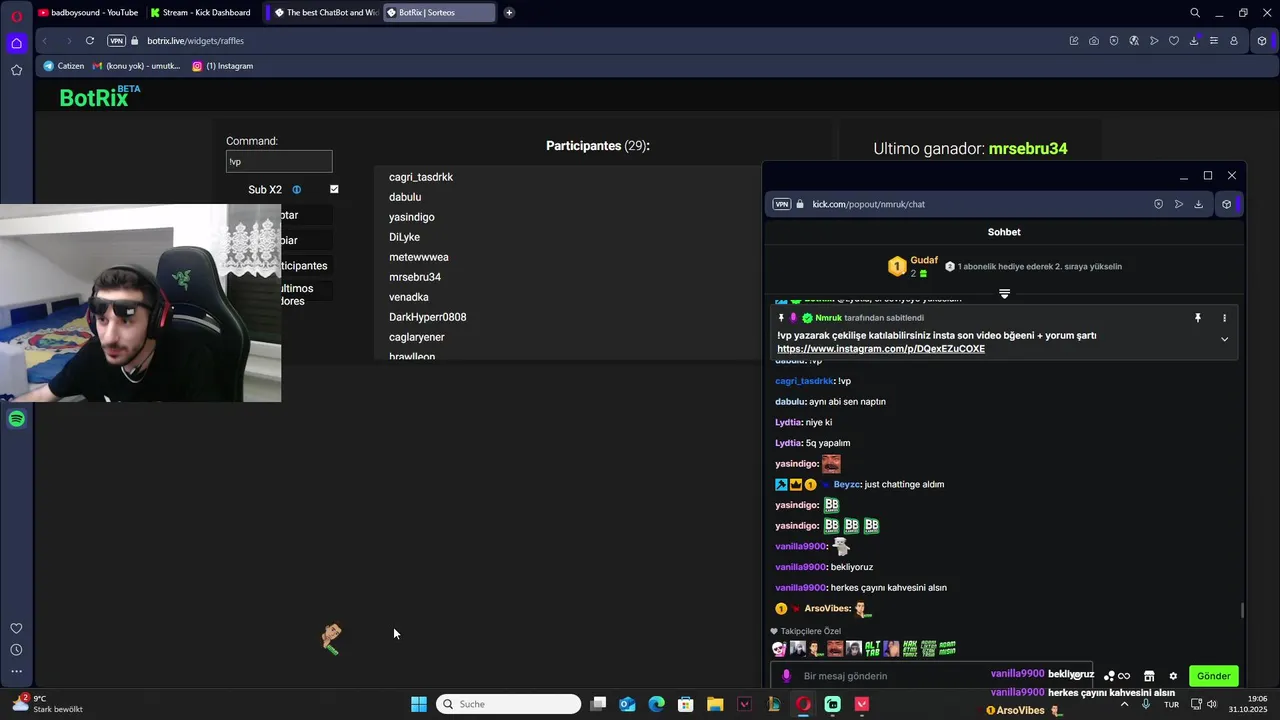1280x720 pixels.
Task: Open chat settings gear icon
Action: 1173,676
